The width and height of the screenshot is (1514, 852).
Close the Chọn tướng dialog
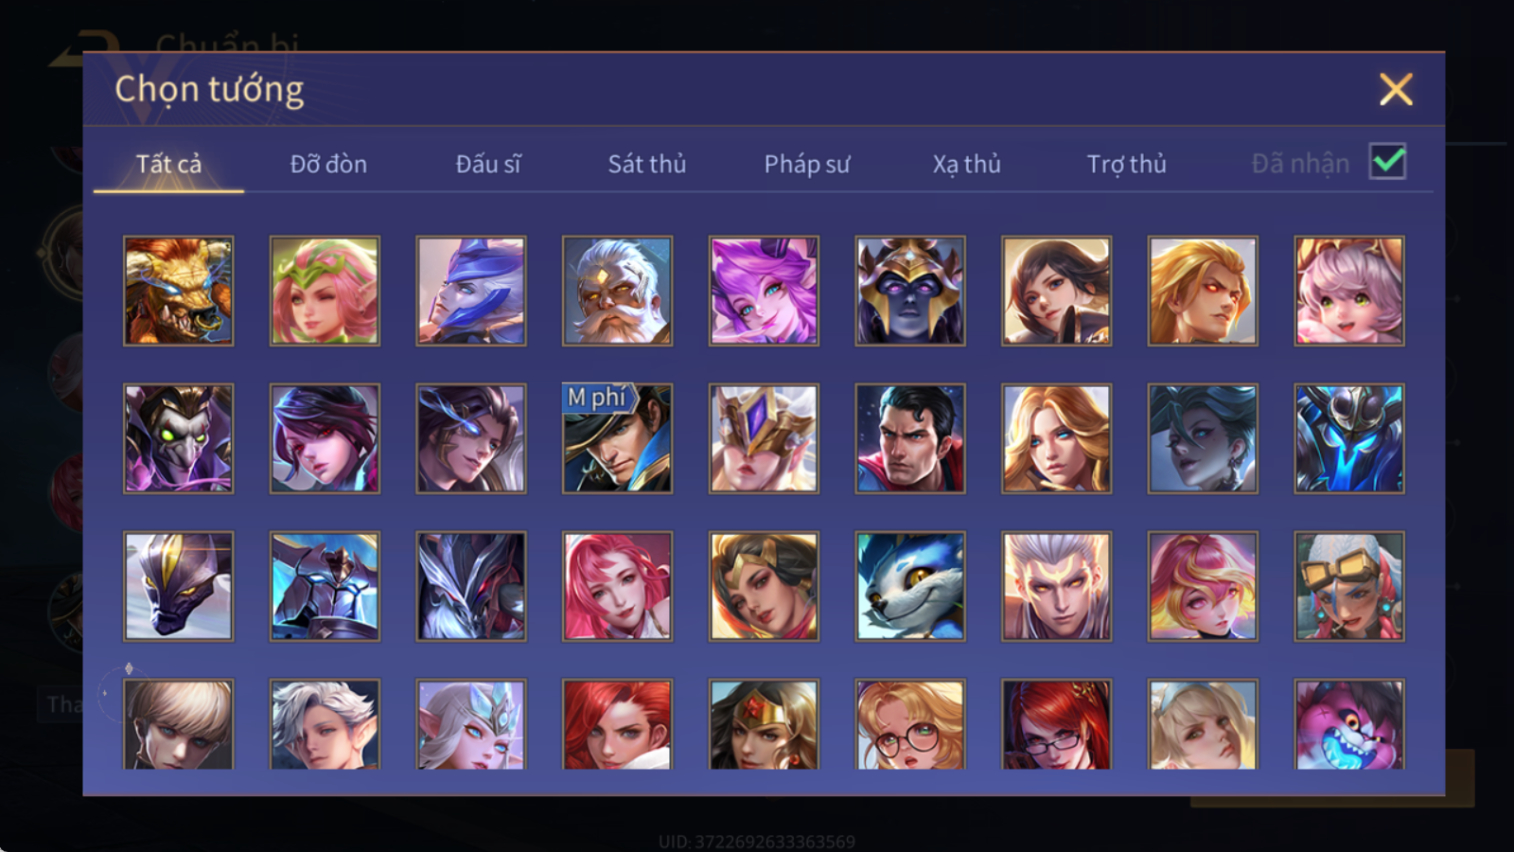[x=1396, y=90]
